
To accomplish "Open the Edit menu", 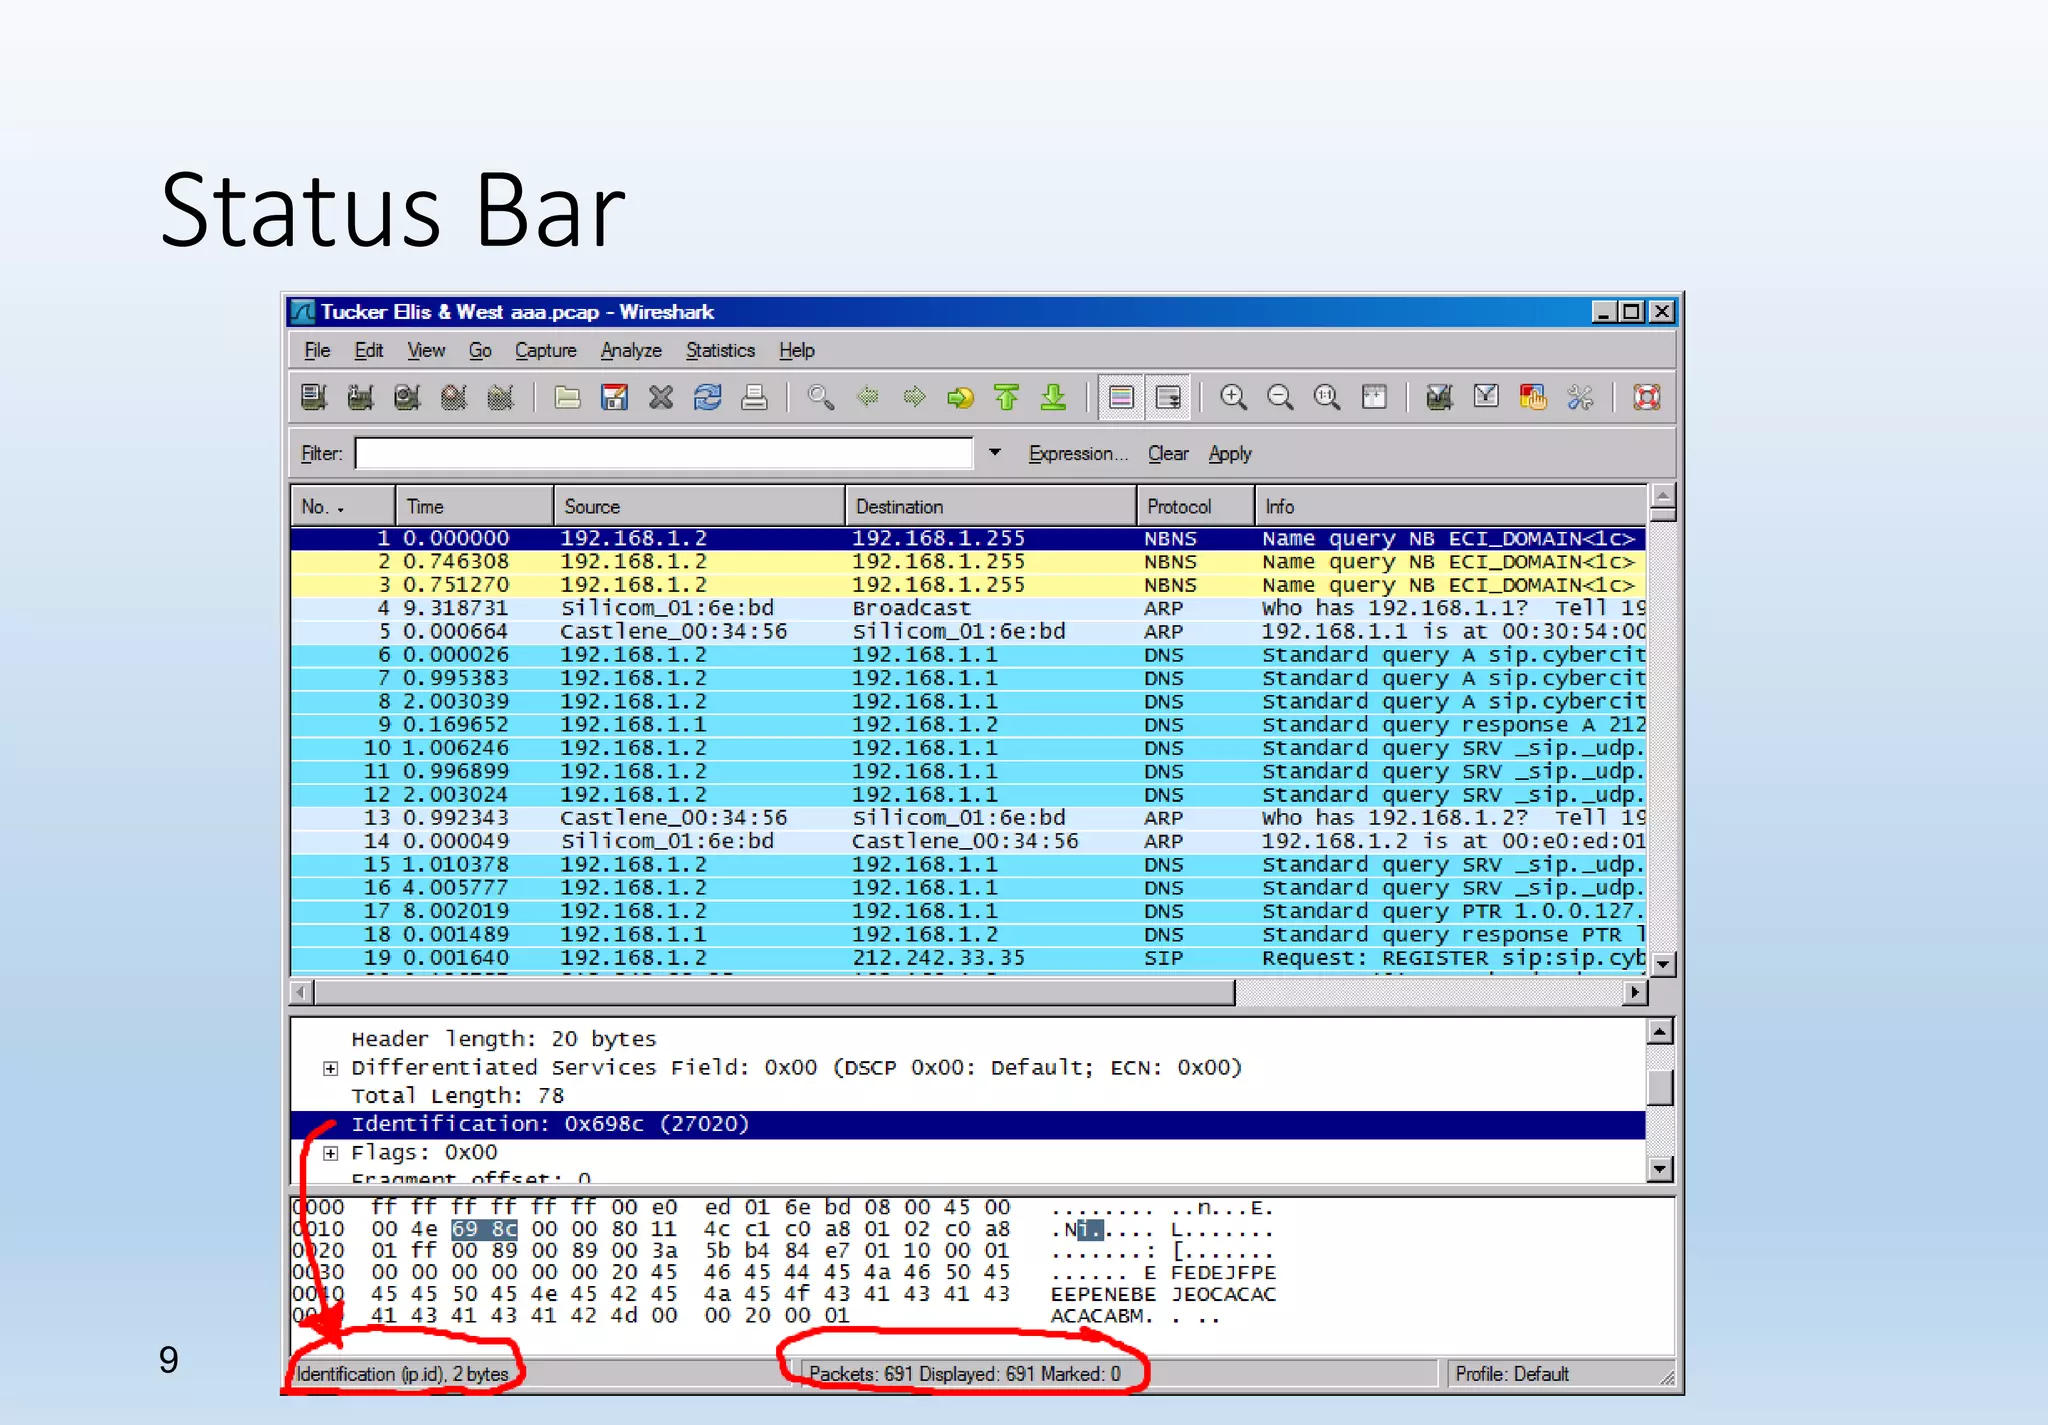I will click(x=369, y=351).
